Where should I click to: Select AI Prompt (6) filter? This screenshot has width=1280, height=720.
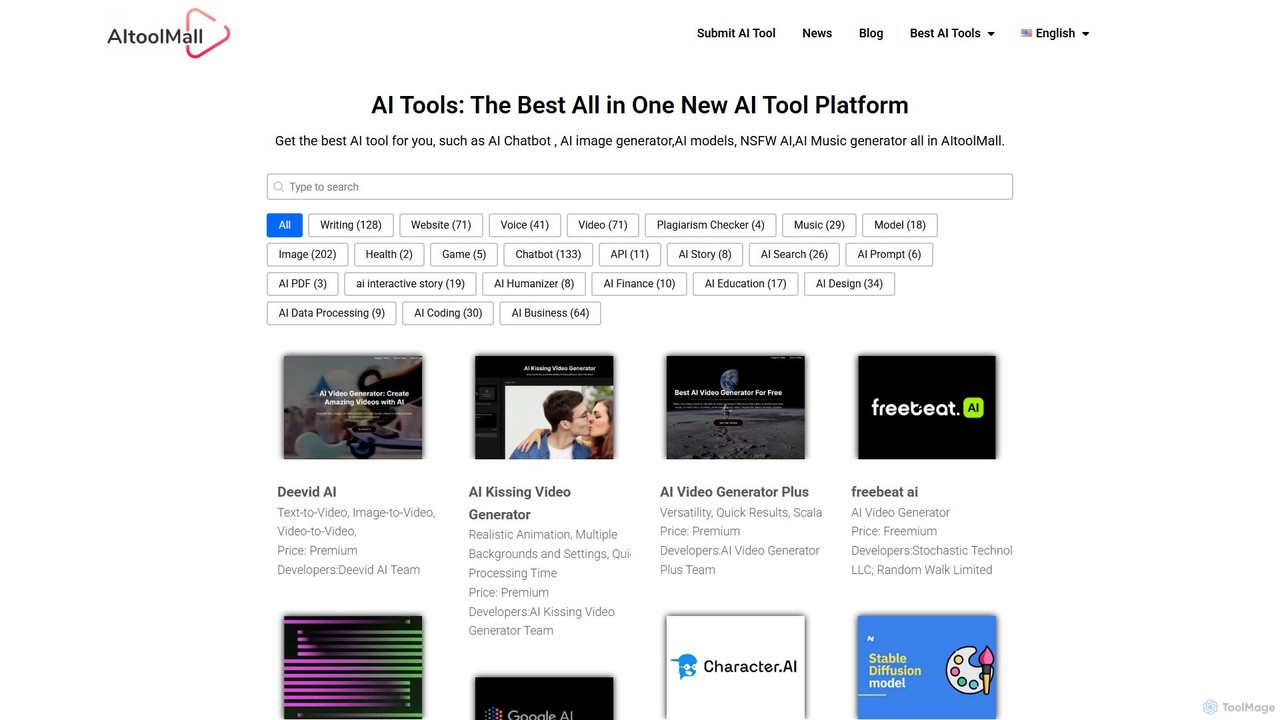(x=889, y=254)
